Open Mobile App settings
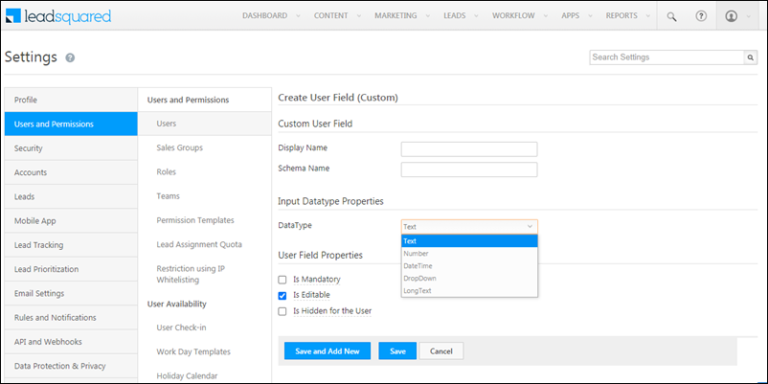The height and width of the screenshot is (384, 768). (71, 221)
